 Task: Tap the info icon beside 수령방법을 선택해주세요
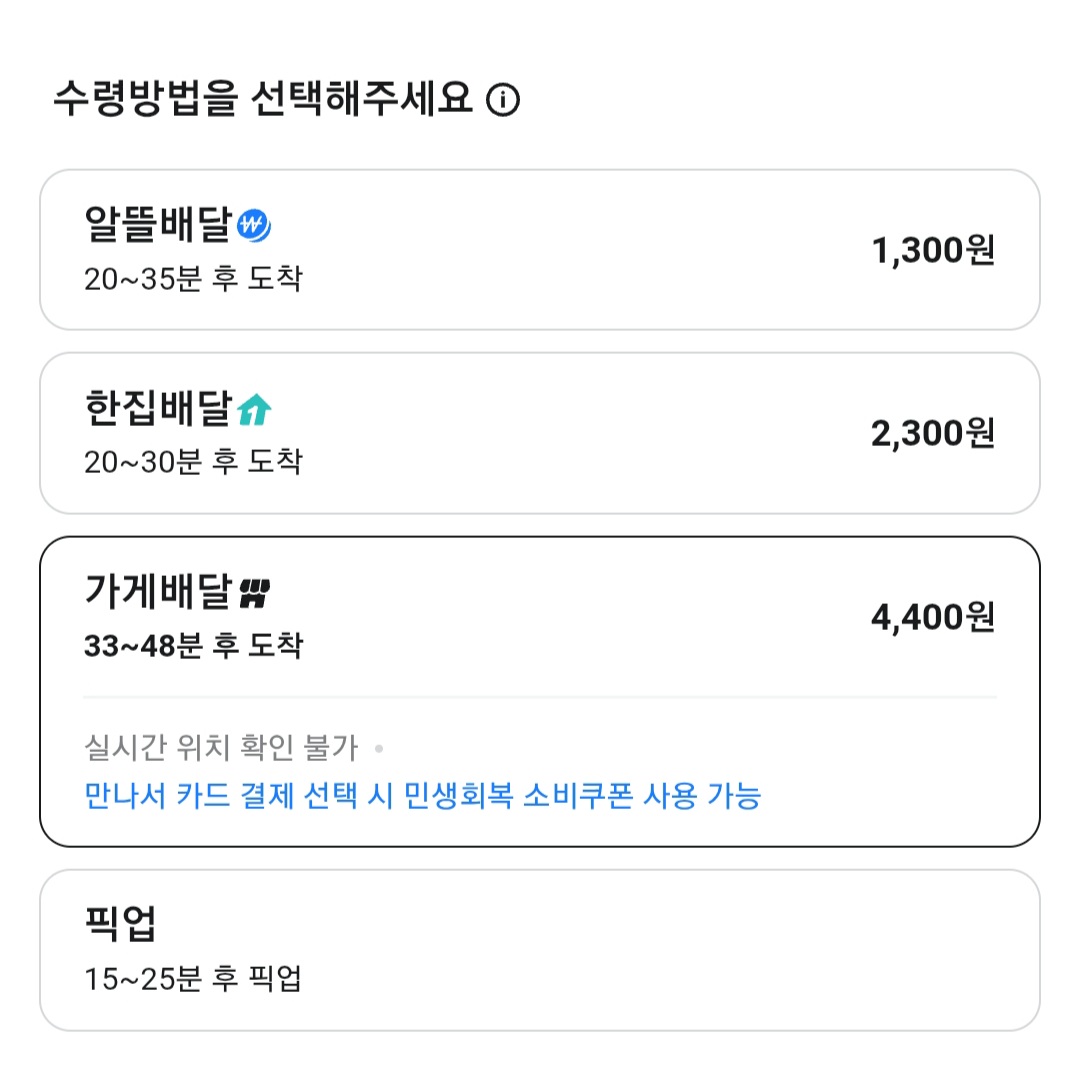[x=503, y=101]
